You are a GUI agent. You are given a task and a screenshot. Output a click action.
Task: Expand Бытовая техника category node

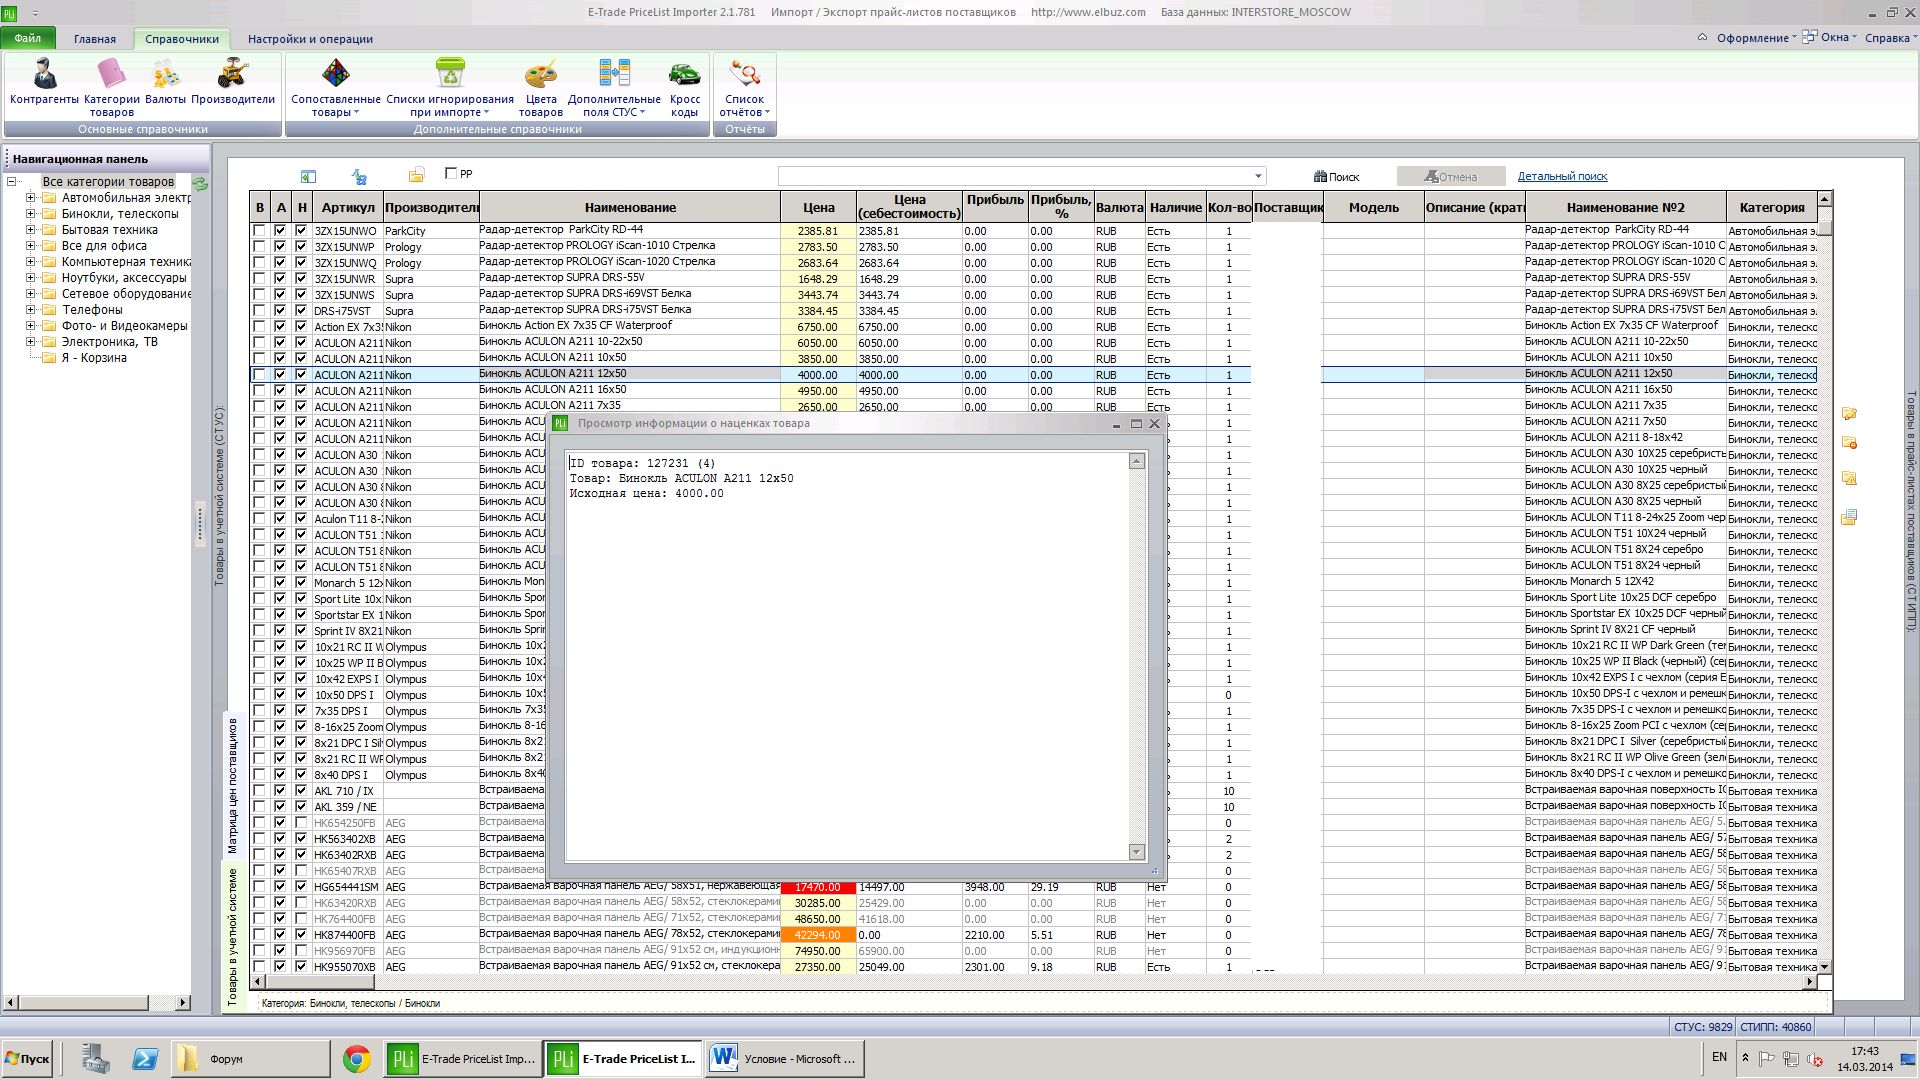pyautogui.click(x=30, y=230)
